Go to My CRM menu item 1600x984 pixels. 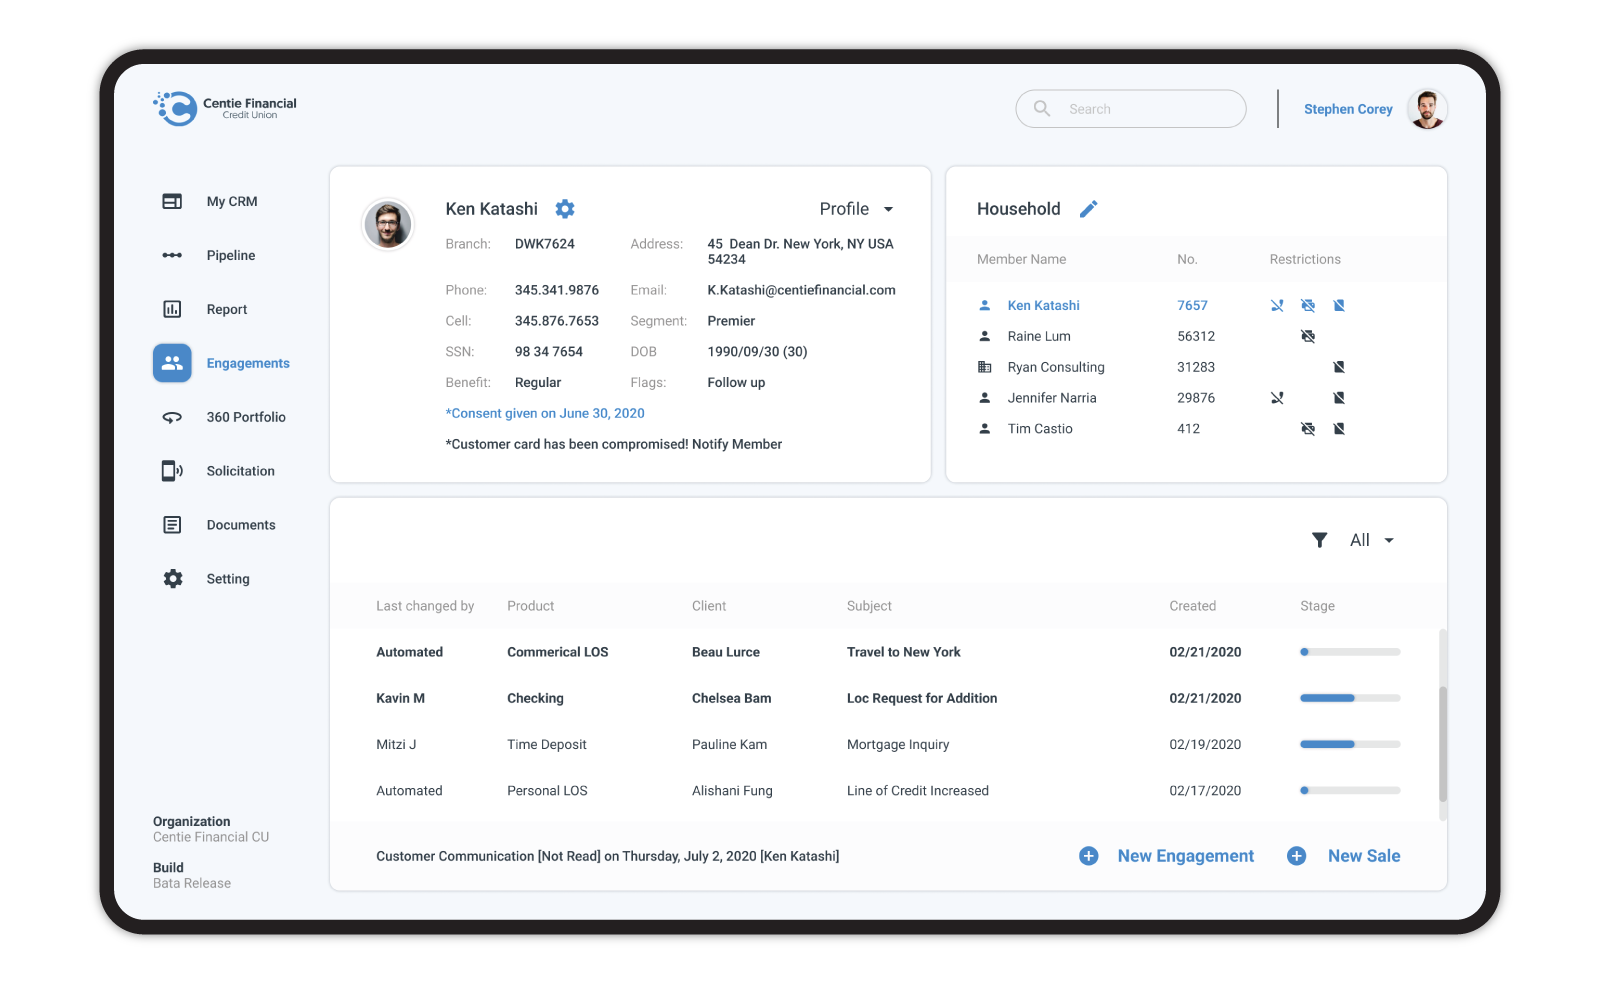tap(232, 201)
